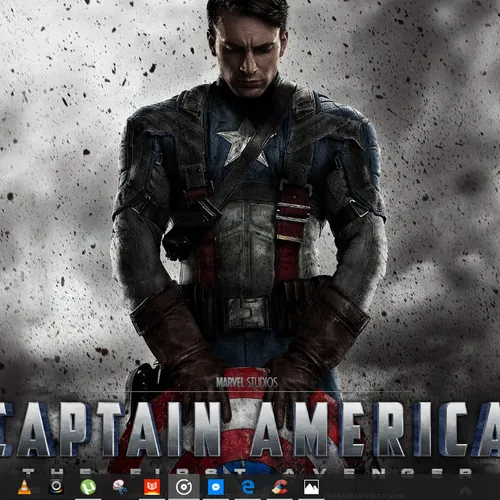Open the Photos app mountain icon

click(311, 487)
